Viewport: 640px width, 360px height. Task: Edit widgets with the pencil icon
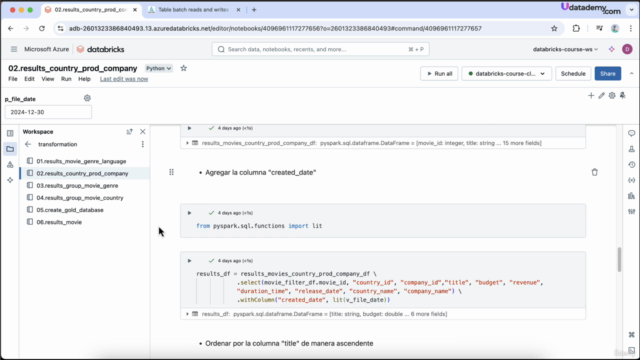click(x=601, y=96)
